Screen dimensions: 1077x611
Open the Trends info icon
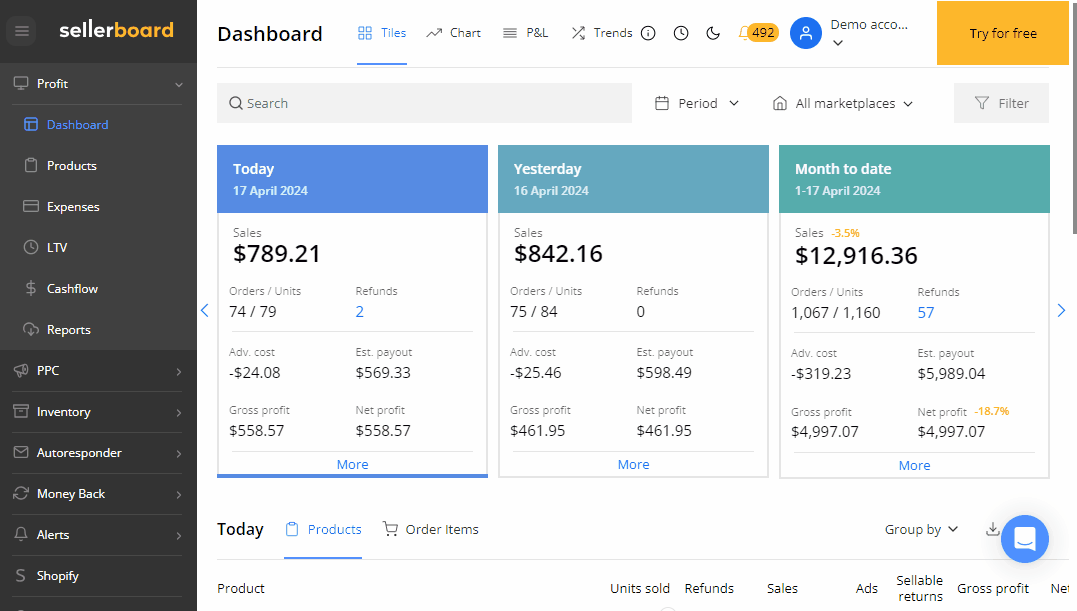click(648, 33)
